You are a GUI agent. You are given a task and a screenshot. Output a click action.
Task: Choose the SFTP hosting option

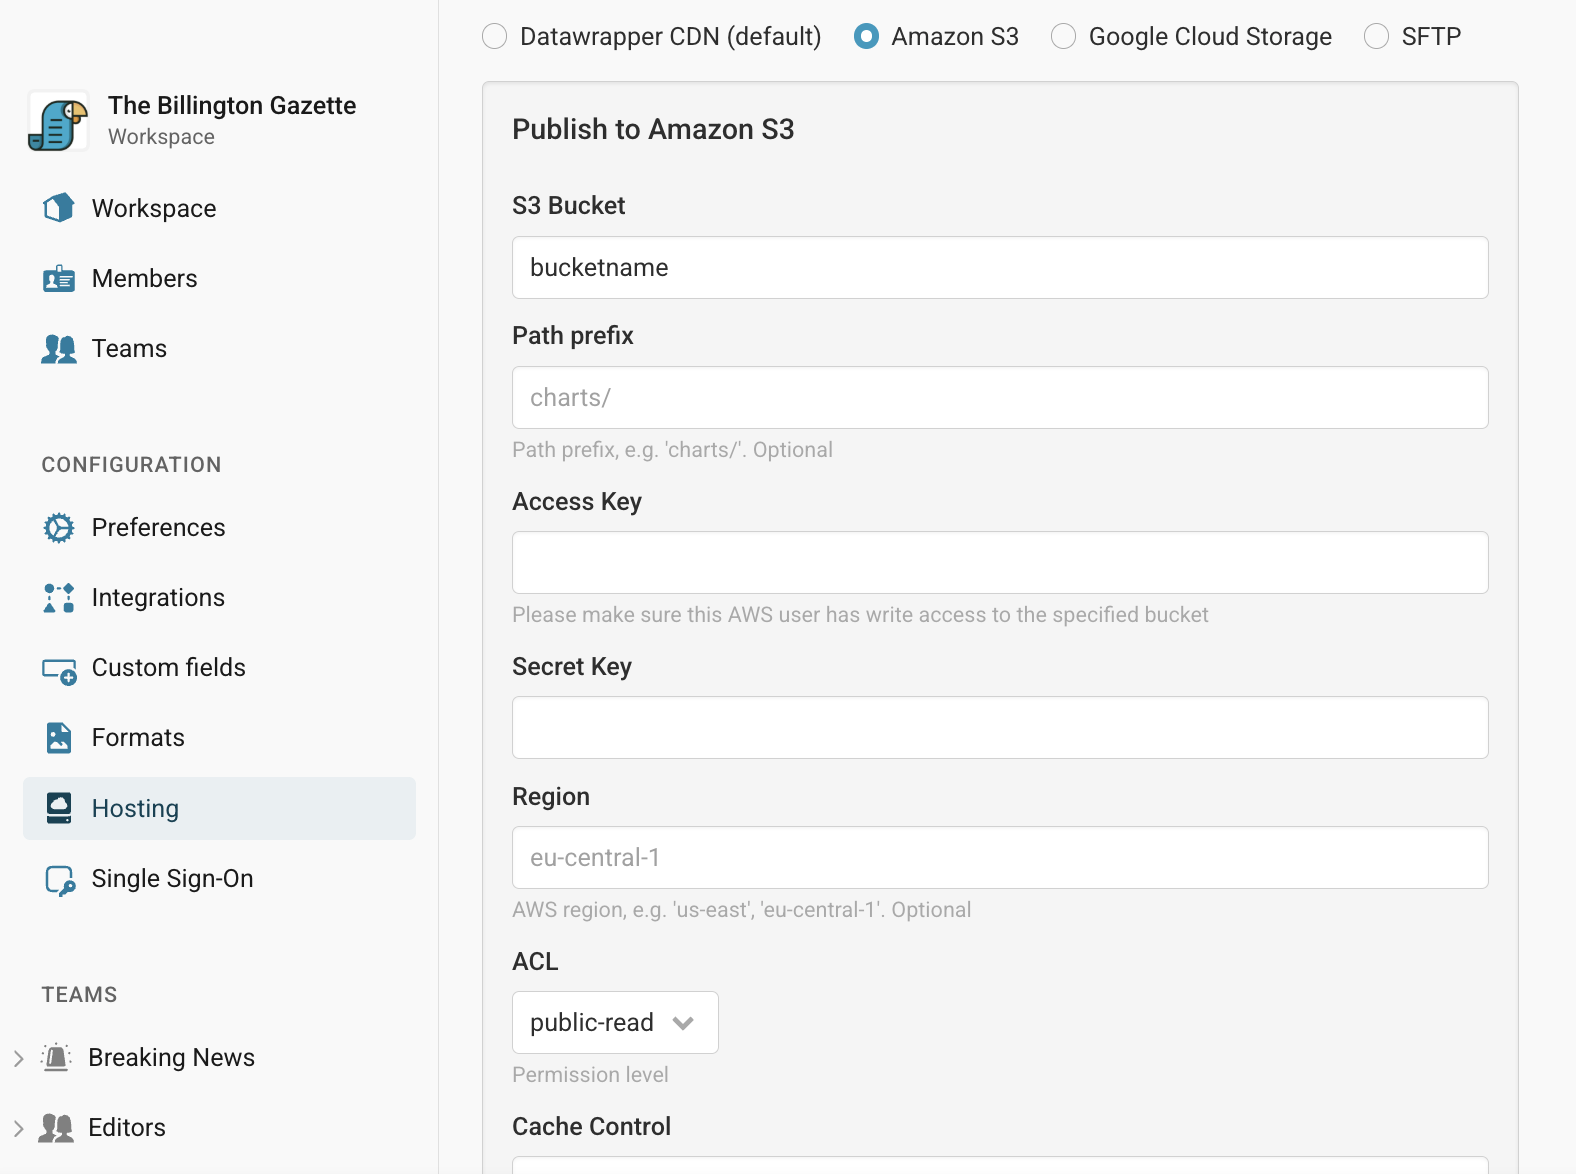pyautogui.click(x=1376, y=37)
